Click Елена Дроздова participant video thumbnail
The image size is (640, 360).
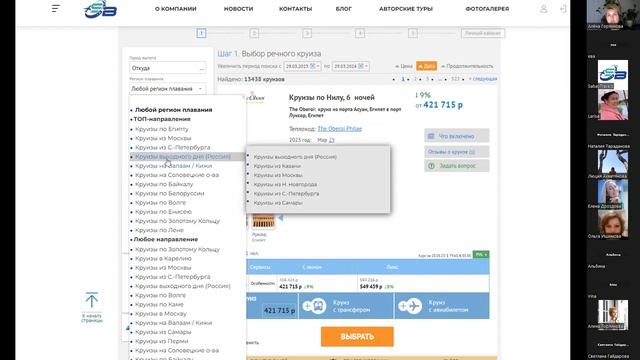613,194
